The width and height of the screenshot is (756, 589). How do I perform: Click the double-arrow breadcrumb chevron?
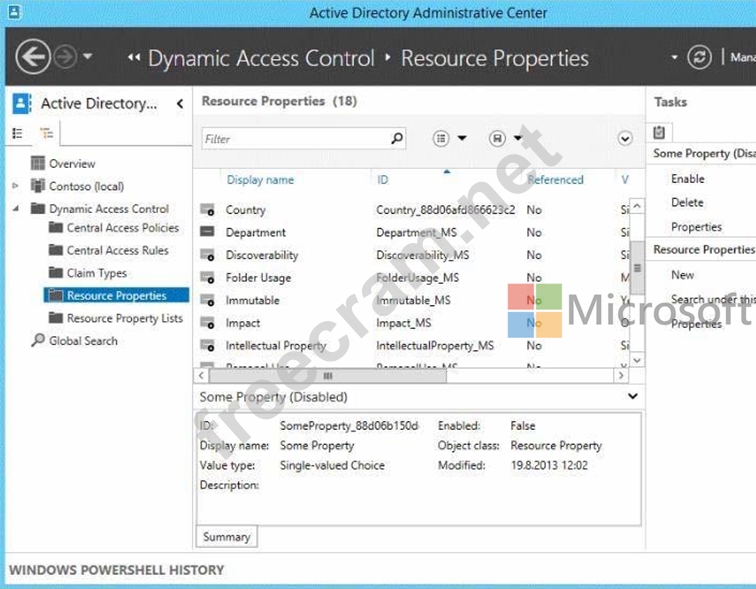pos(134,58)
